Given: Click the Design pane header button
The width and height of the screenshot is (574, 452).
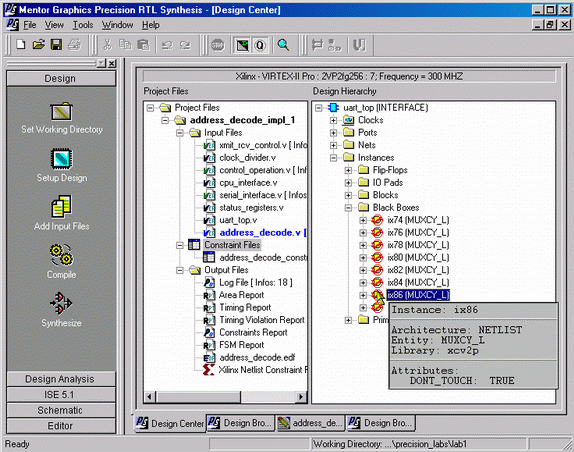Looking at the screenshot, I should coord(61,79).
